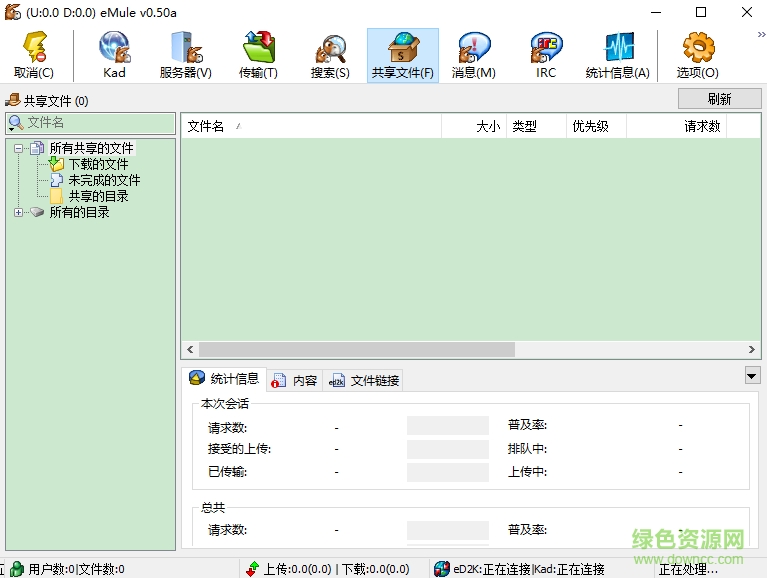Viewport: 767px width, 578px height.
Task: Click the 上传中 label
Action: (x=527, y=472)
